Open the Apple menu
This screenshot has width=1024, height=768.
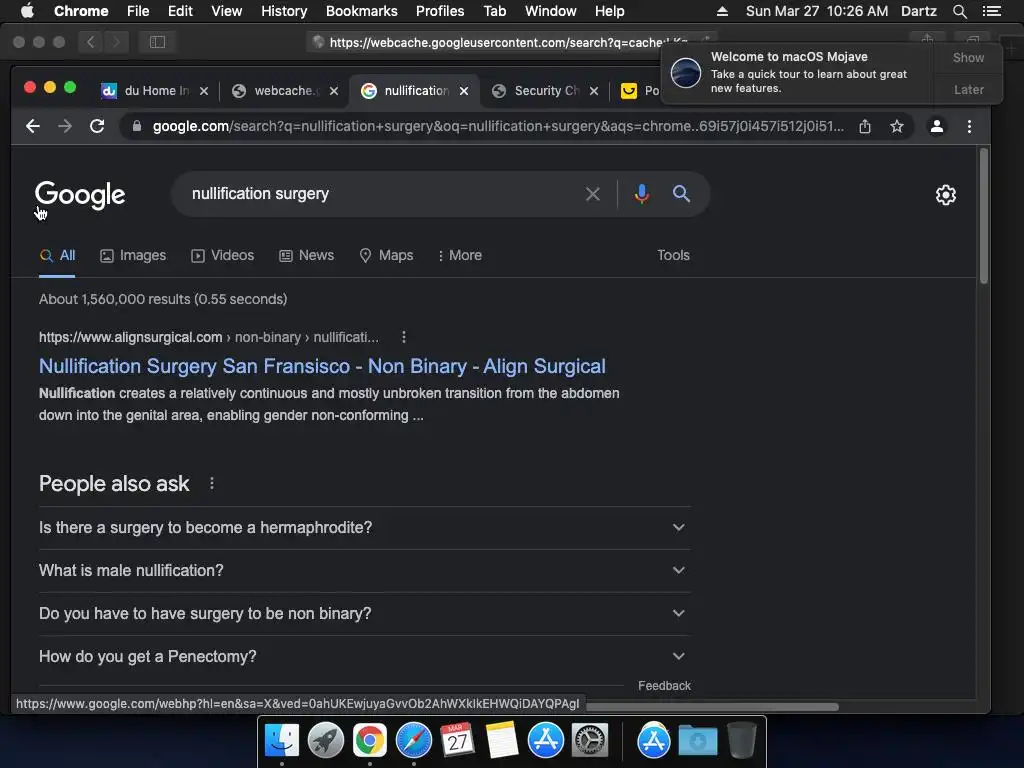pyautogui.click(x=27, y=11)
